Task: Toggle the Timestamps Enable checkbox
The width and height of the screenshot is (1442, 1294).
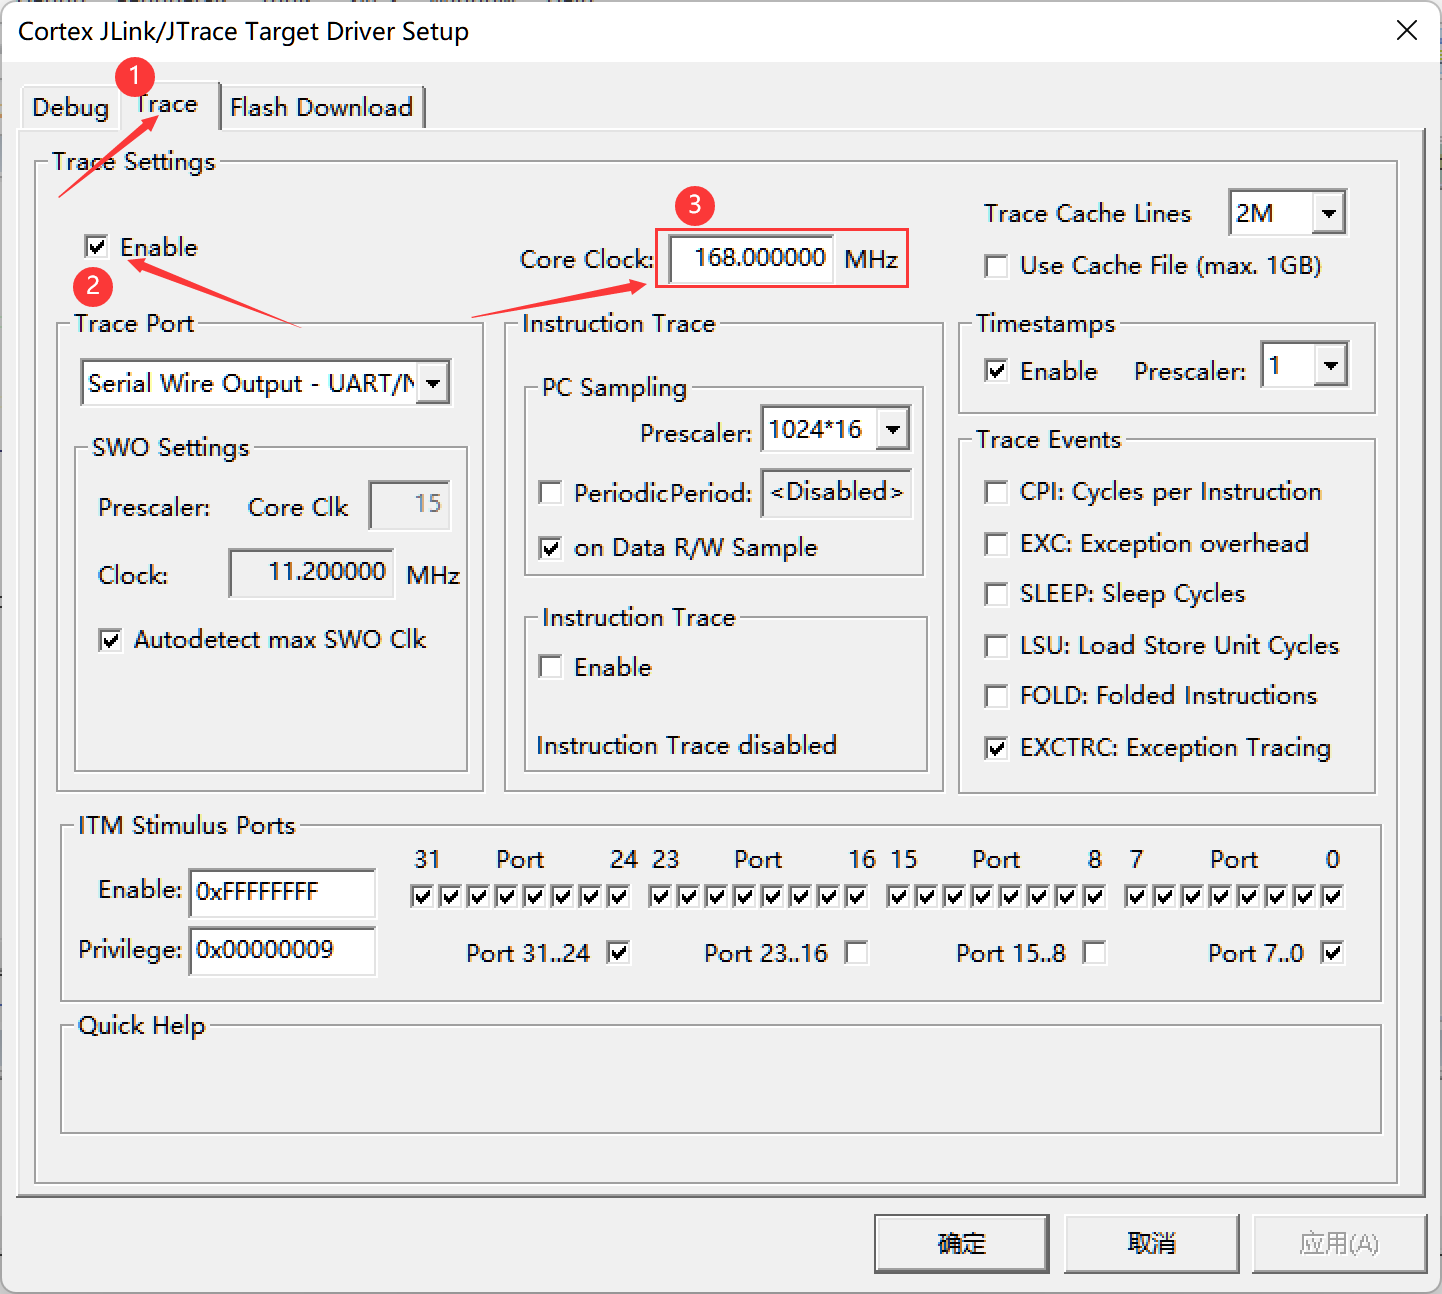Action: pos(996,371)
